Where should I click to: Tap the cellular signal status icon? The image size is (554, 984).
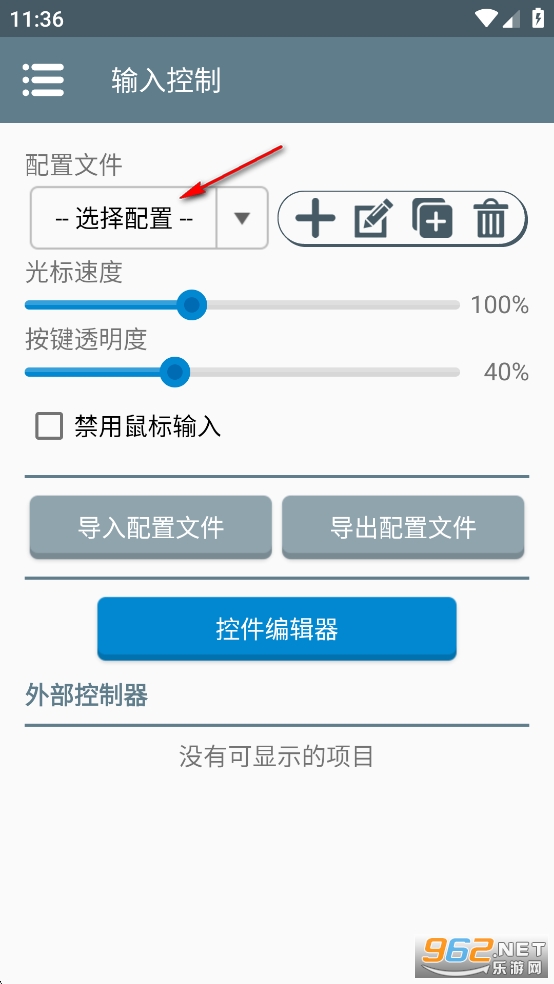511,19
